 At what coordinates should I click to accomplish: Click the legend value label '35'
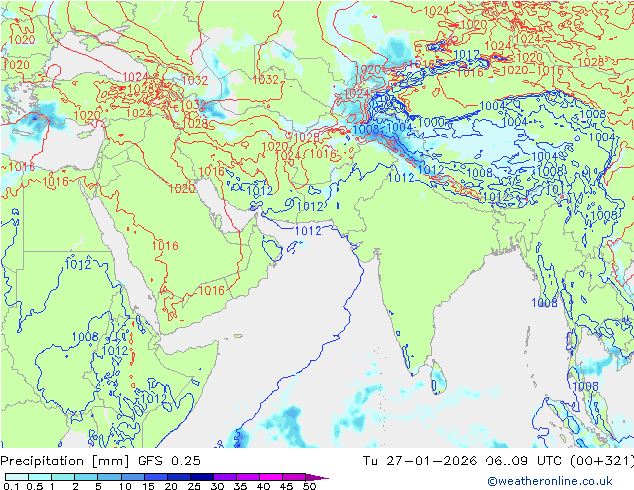(240, 486)
